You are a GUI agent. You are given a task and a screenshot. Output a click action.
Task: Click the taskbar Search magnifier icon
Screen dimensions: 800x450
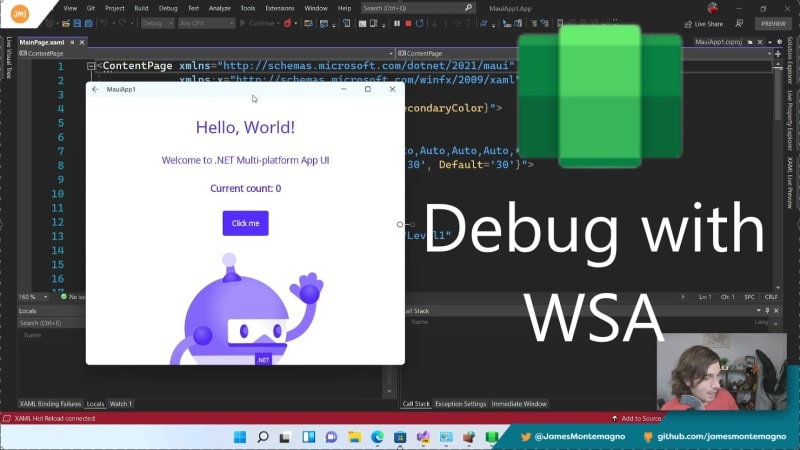(263, 437)
